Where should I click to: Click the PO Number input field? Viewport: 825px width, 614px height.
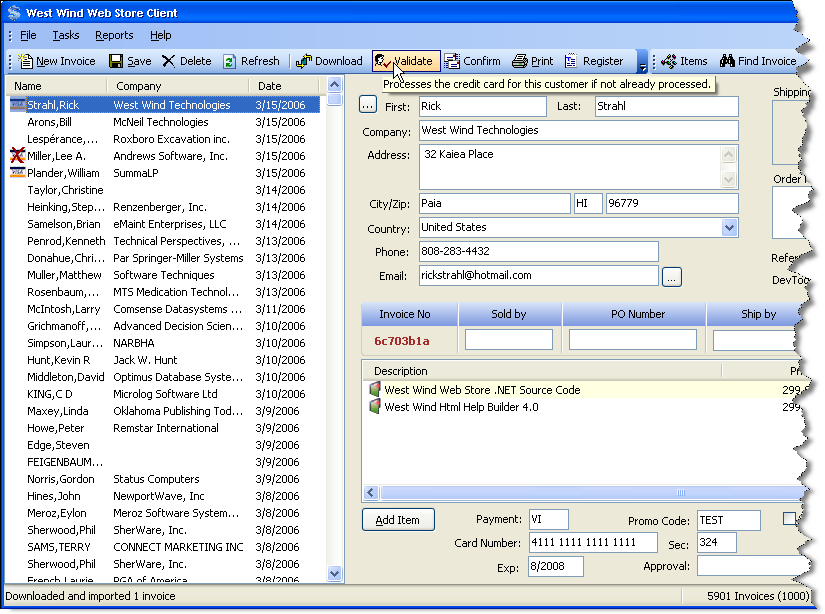click(x=633, y=339)
